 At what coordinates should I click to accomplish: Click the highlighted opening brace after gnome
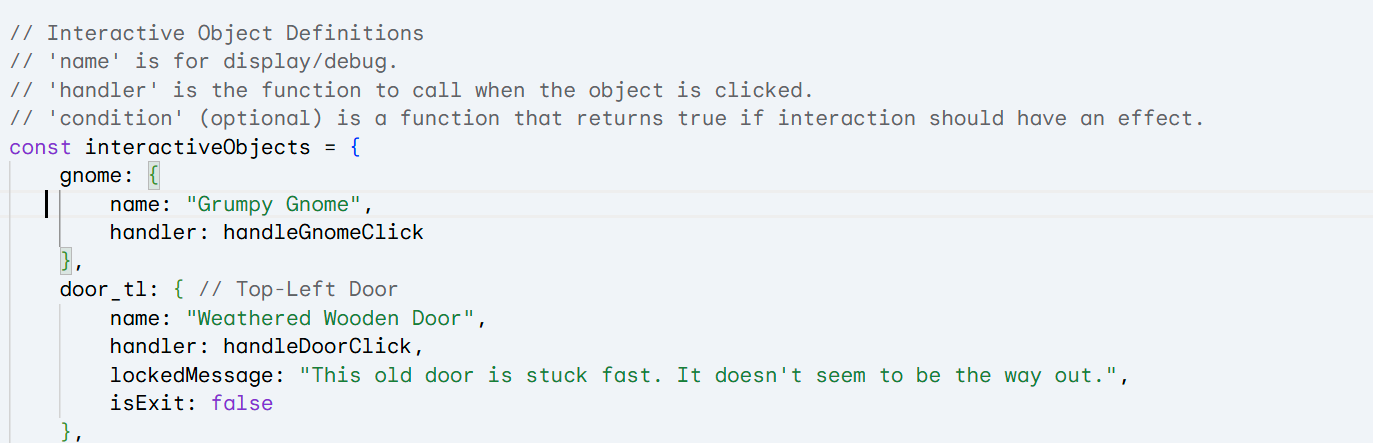(154, 176)
